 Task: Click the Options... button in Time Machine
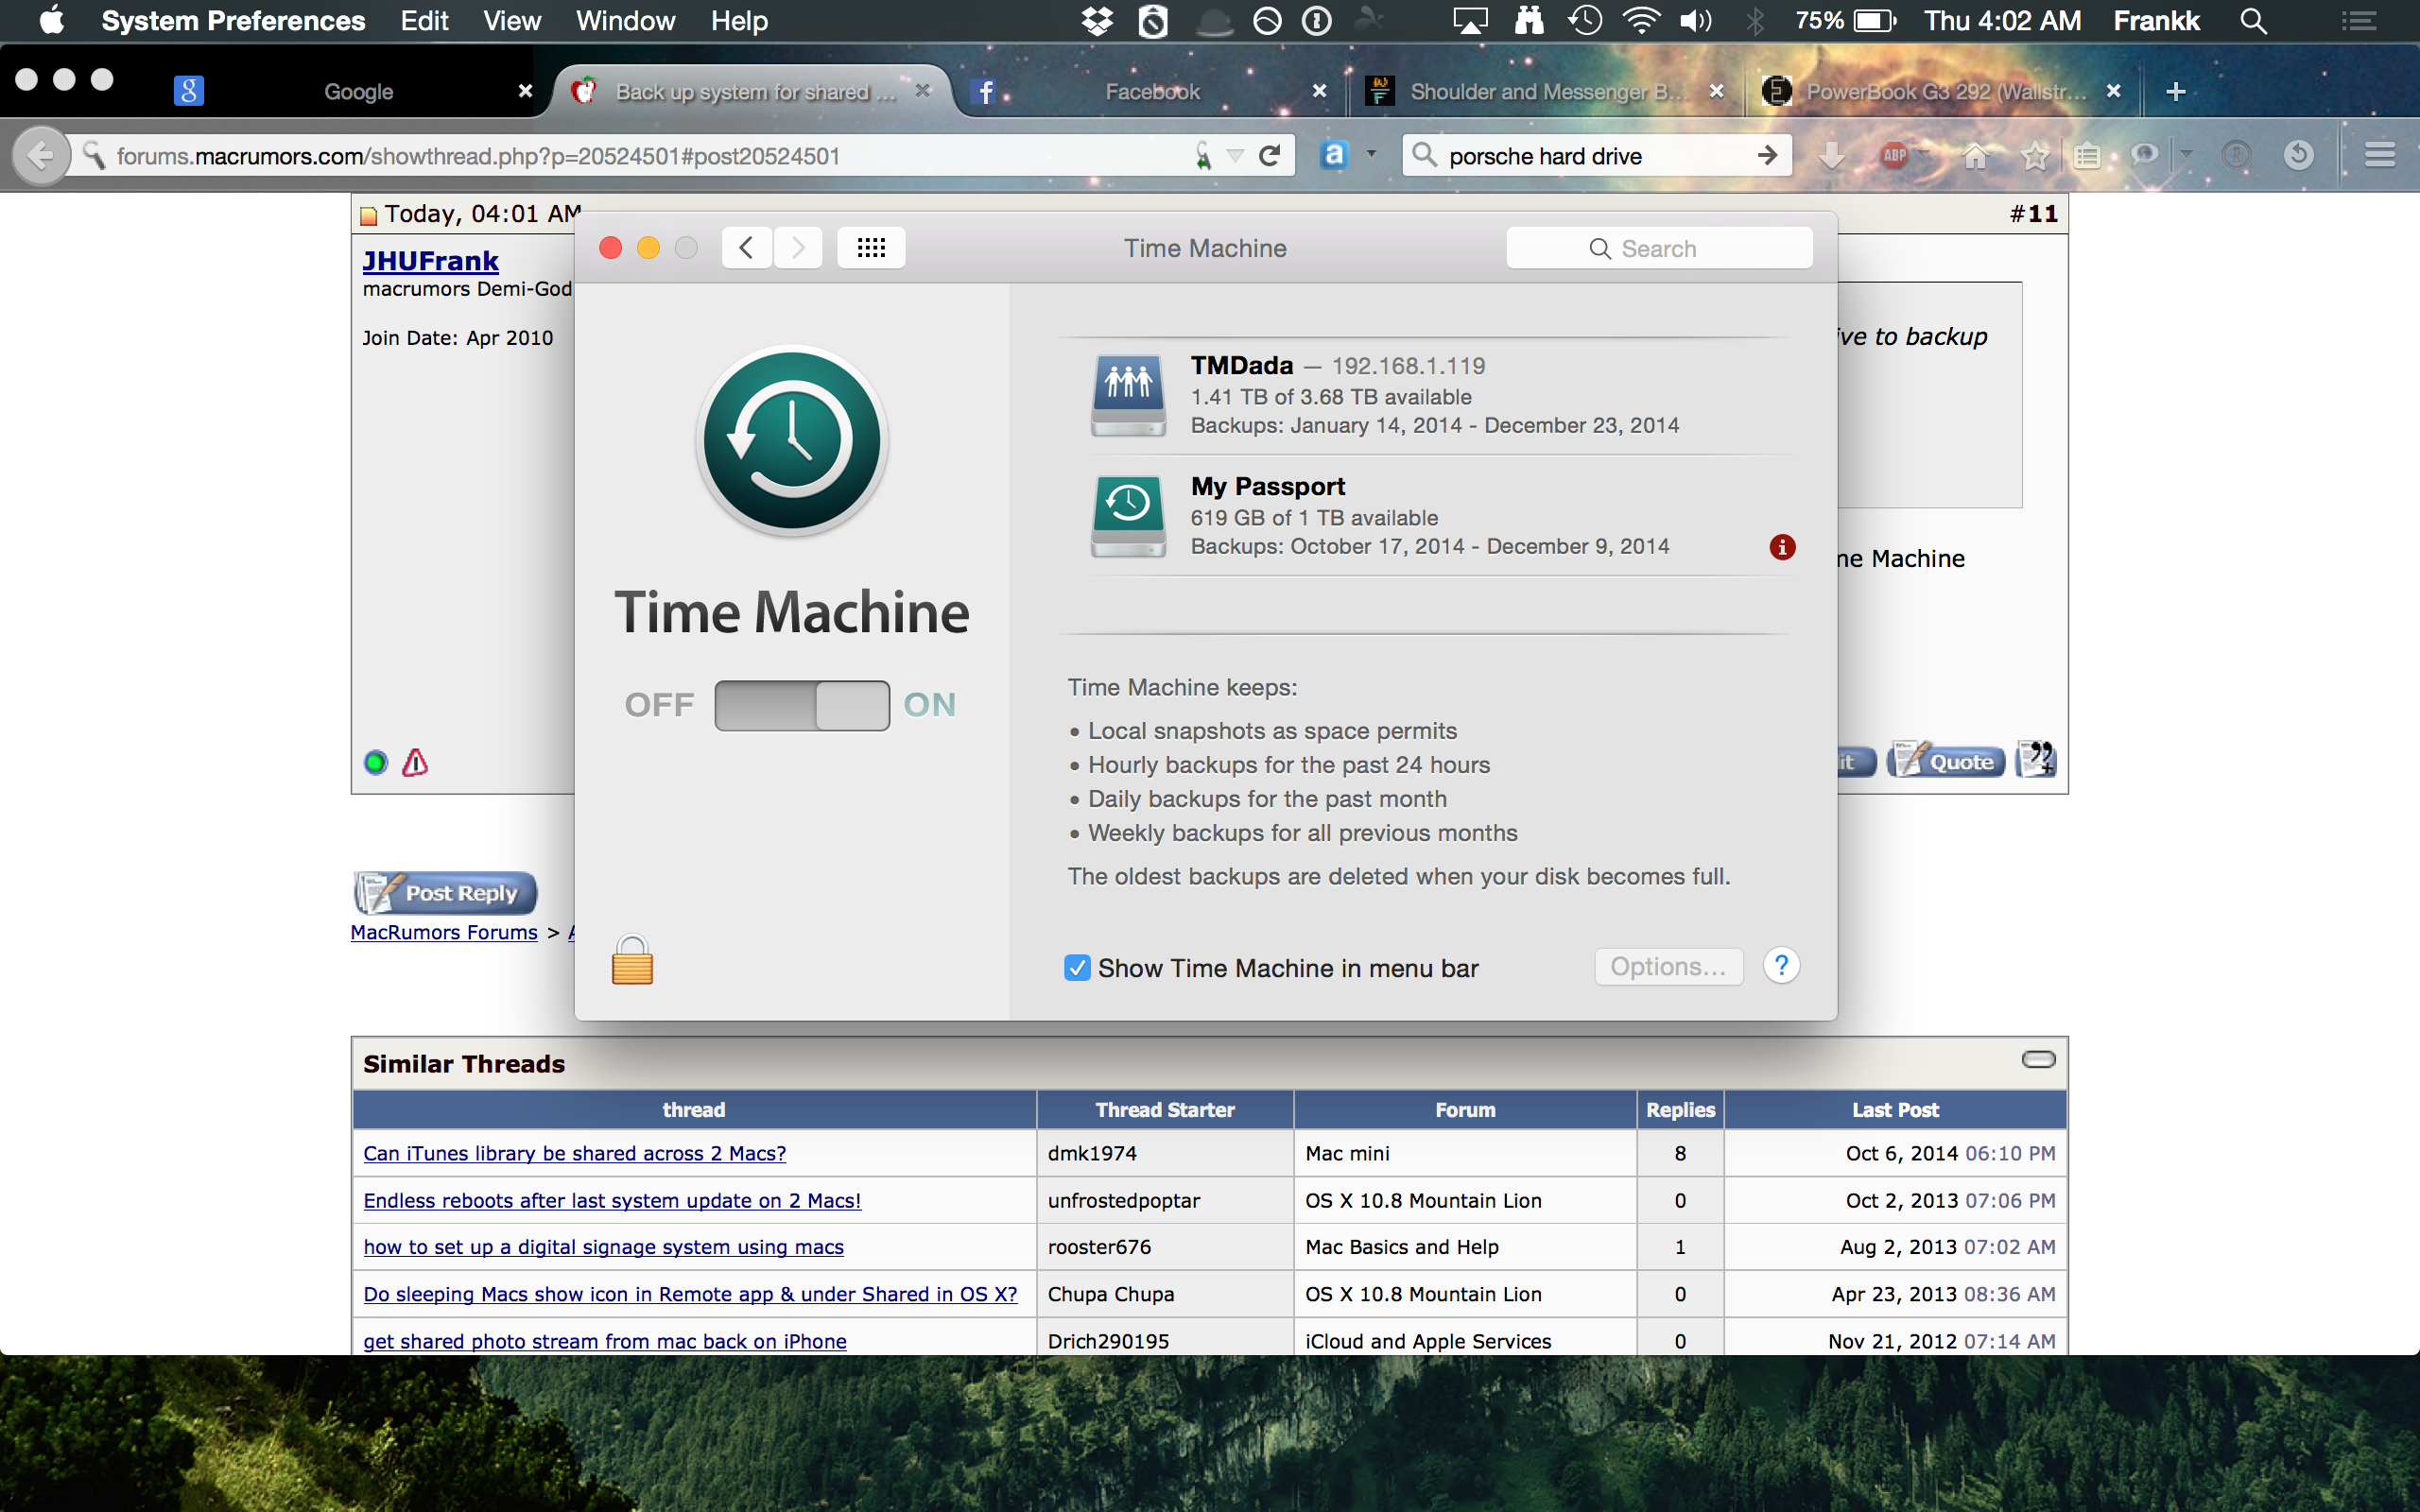click(1668, 966)
